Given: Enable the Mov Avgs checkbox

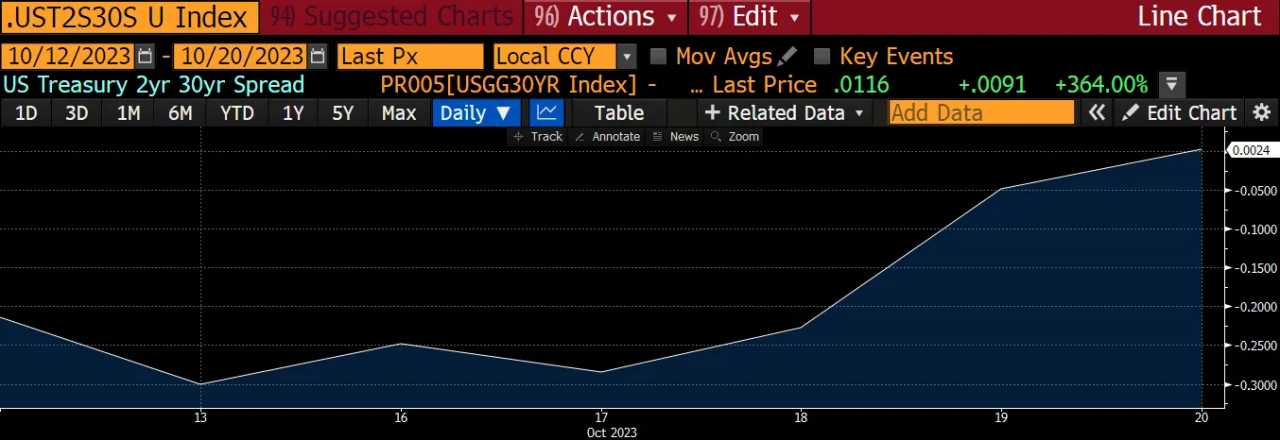Looking at the screenshot, I should coord(658,56).
